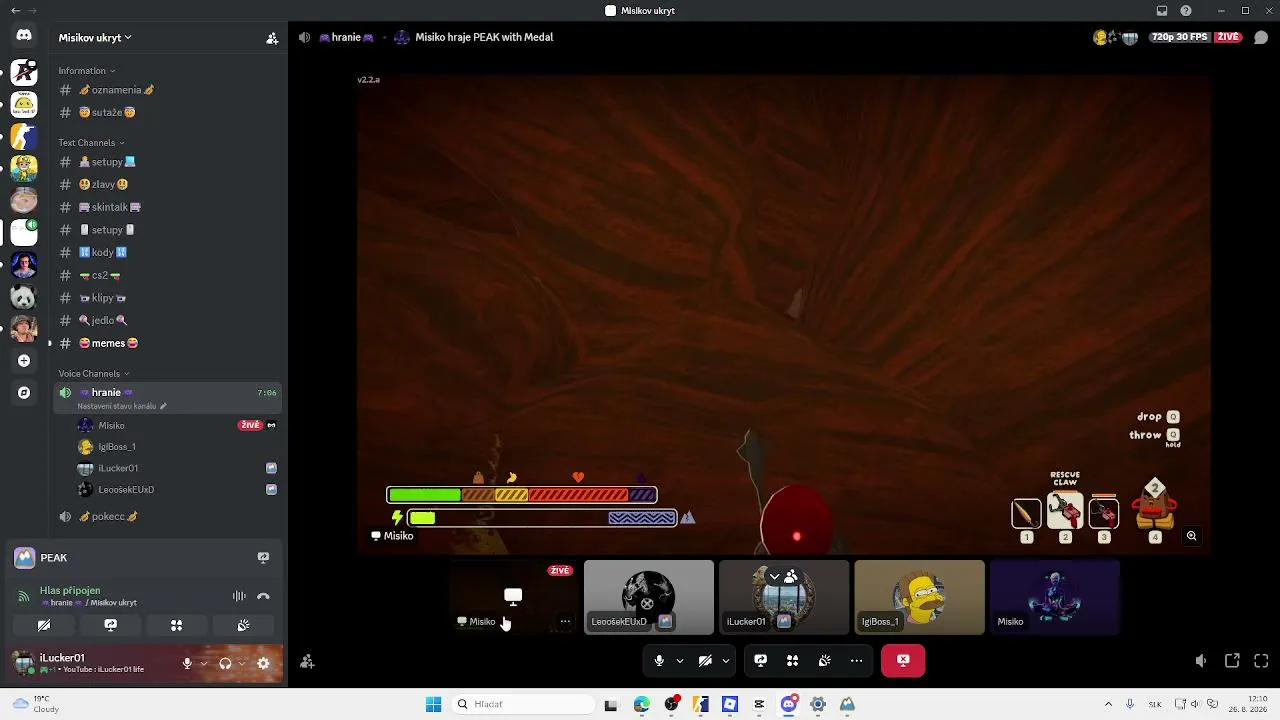Open Discord inbox icon in title bar
1280x720 pixels.
[1162, 11]
